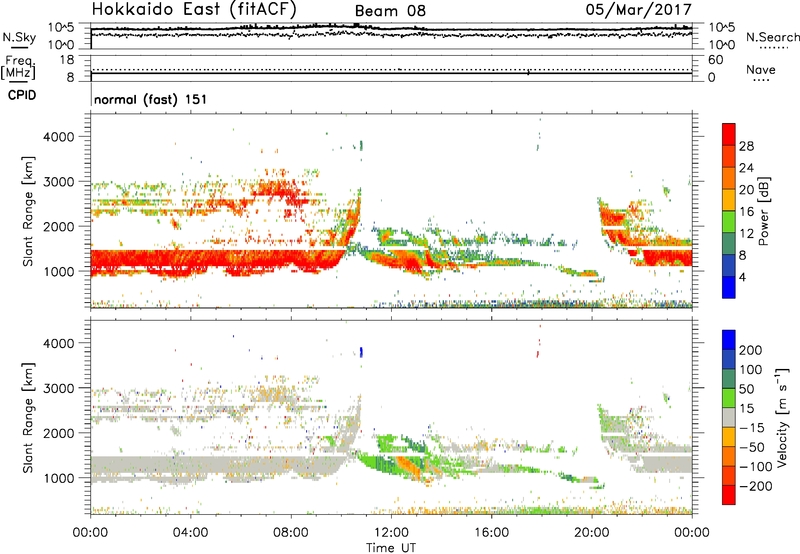Click the "04:00" time axis label
Screen dimensions: 800x554
(190, 533)
